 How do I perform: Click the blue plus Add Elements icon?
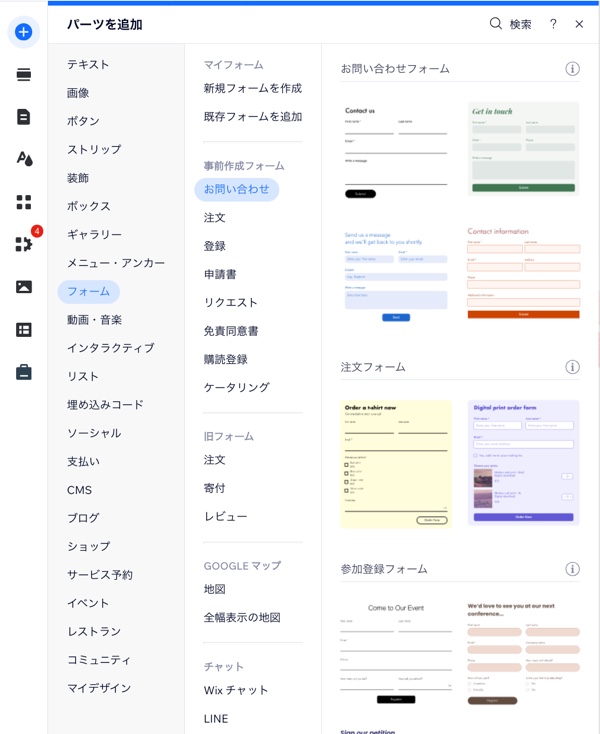click(x=23, y=32)
